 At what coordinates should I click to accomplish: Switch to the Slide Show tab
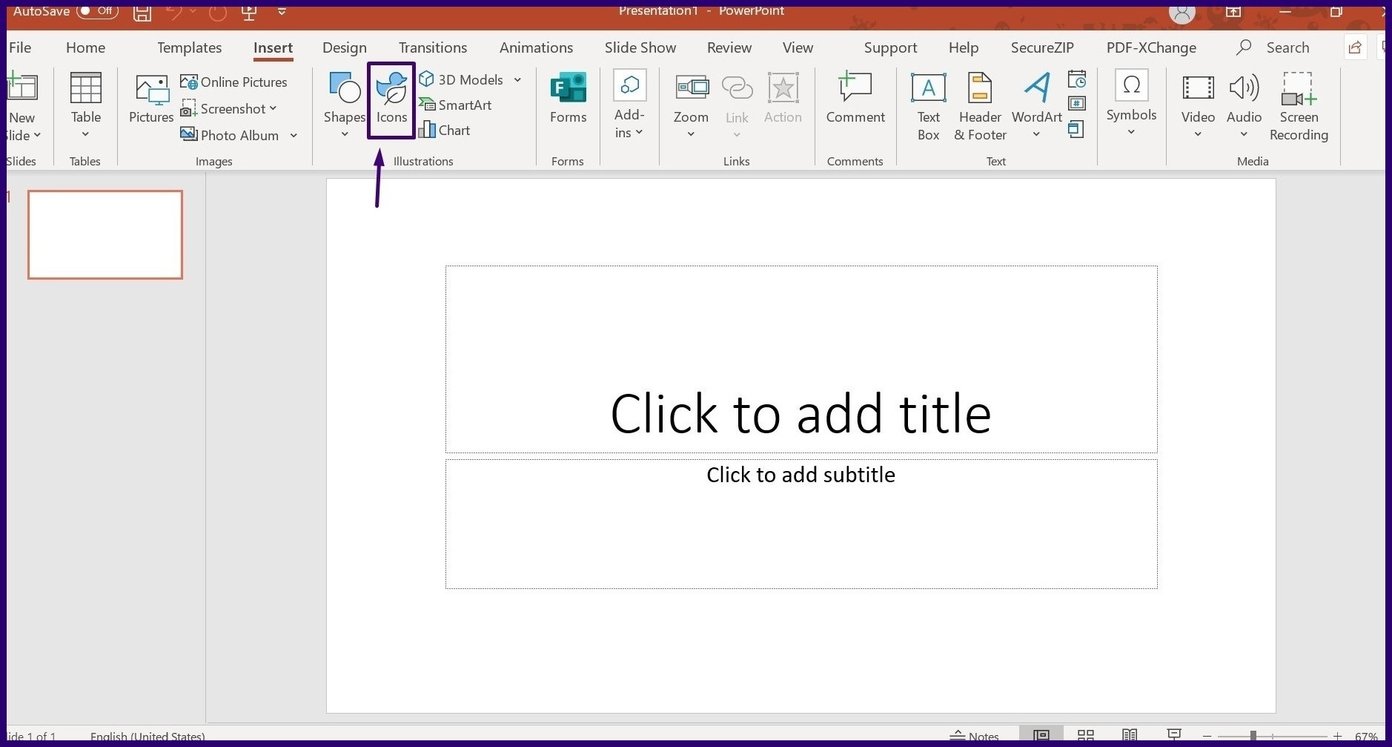[x=640, y=47]
